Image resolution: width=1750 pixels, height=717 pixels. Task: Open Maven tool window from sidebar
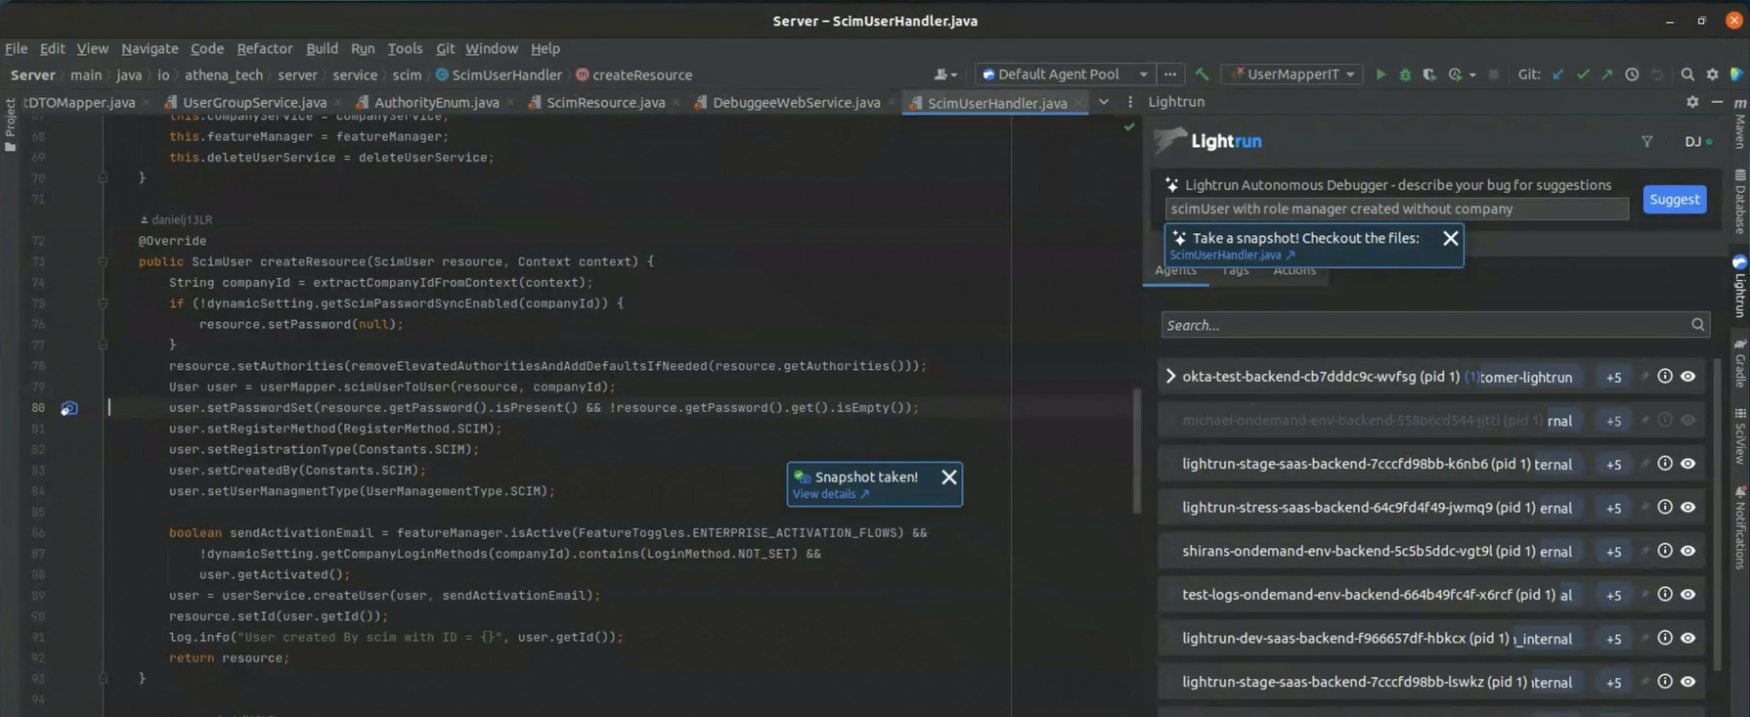coord(1741,124)
